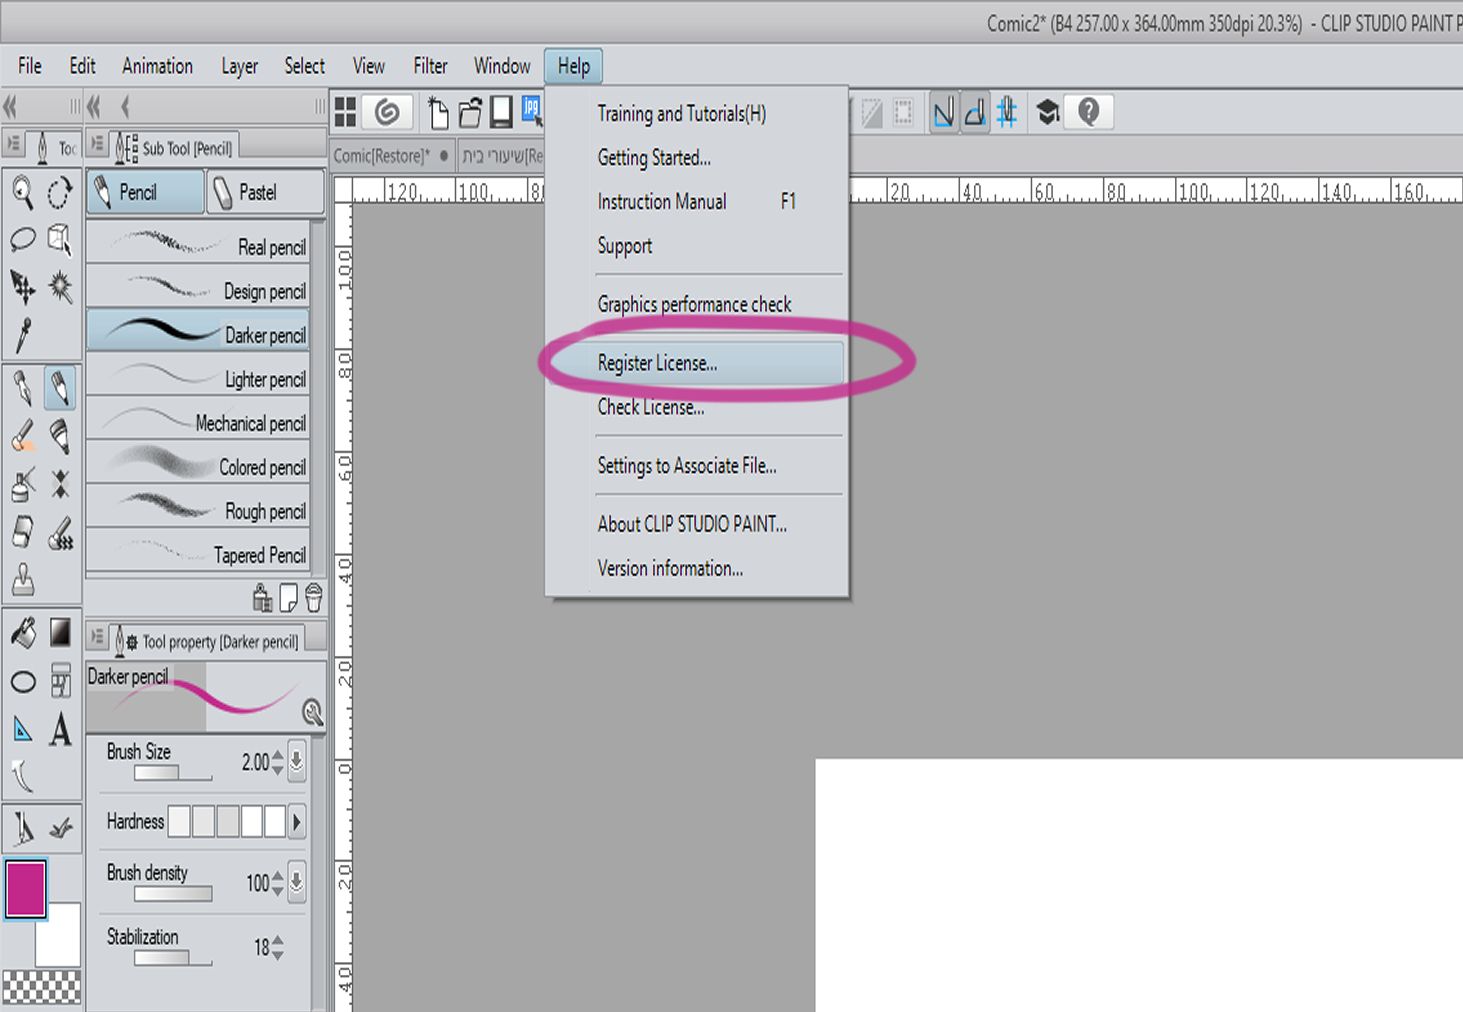Open the graduation cap tutorials icon
The image size is (1463, 1012).
[x=1047, y=112]
